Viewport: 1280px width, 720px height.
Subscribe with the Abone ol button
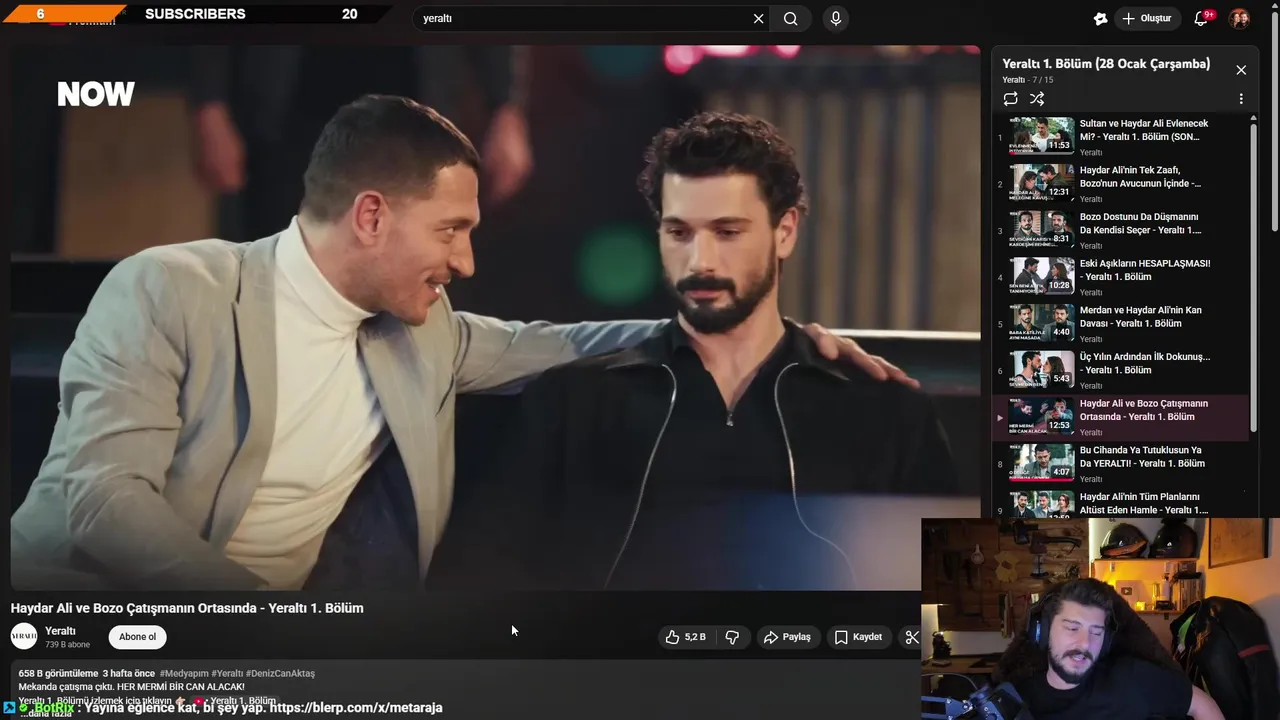pos(137,637)
